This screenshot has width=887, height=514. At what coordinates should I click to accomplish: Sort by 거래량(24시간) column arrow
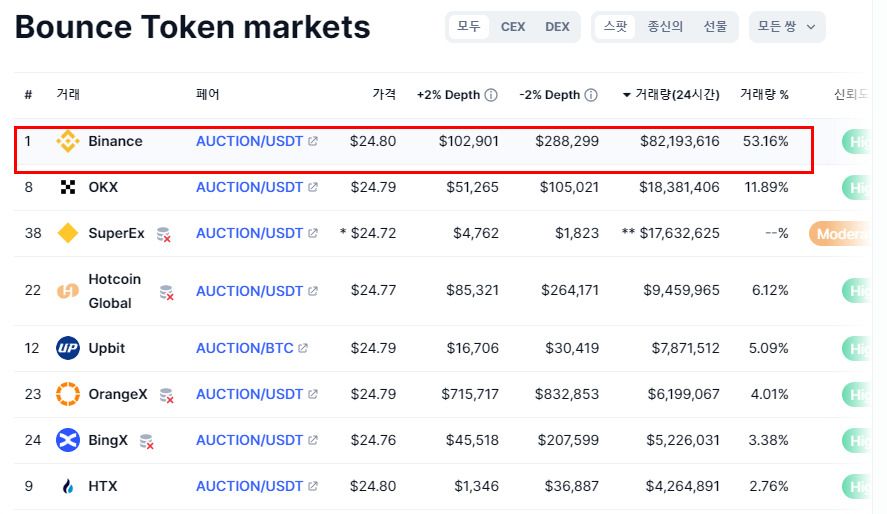click(627, 95)
